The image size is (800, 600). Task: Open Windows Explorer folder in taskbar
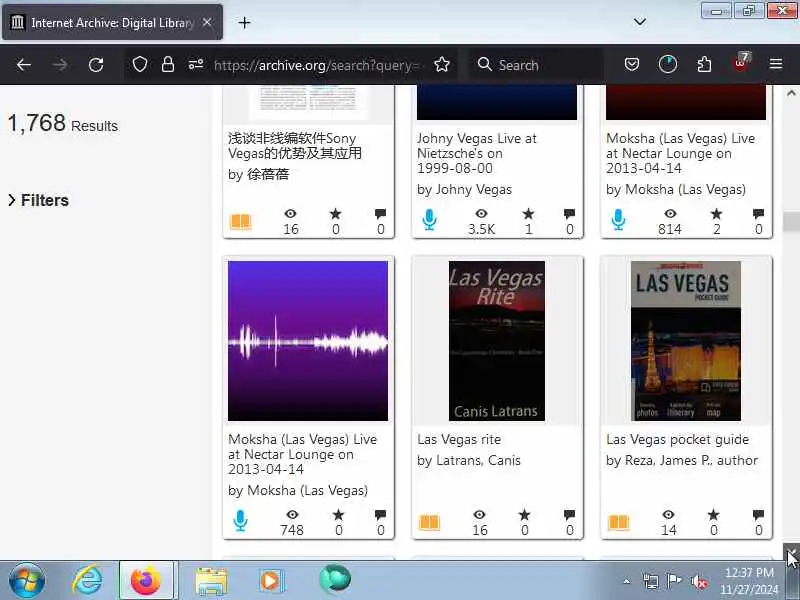coord(211,581)
